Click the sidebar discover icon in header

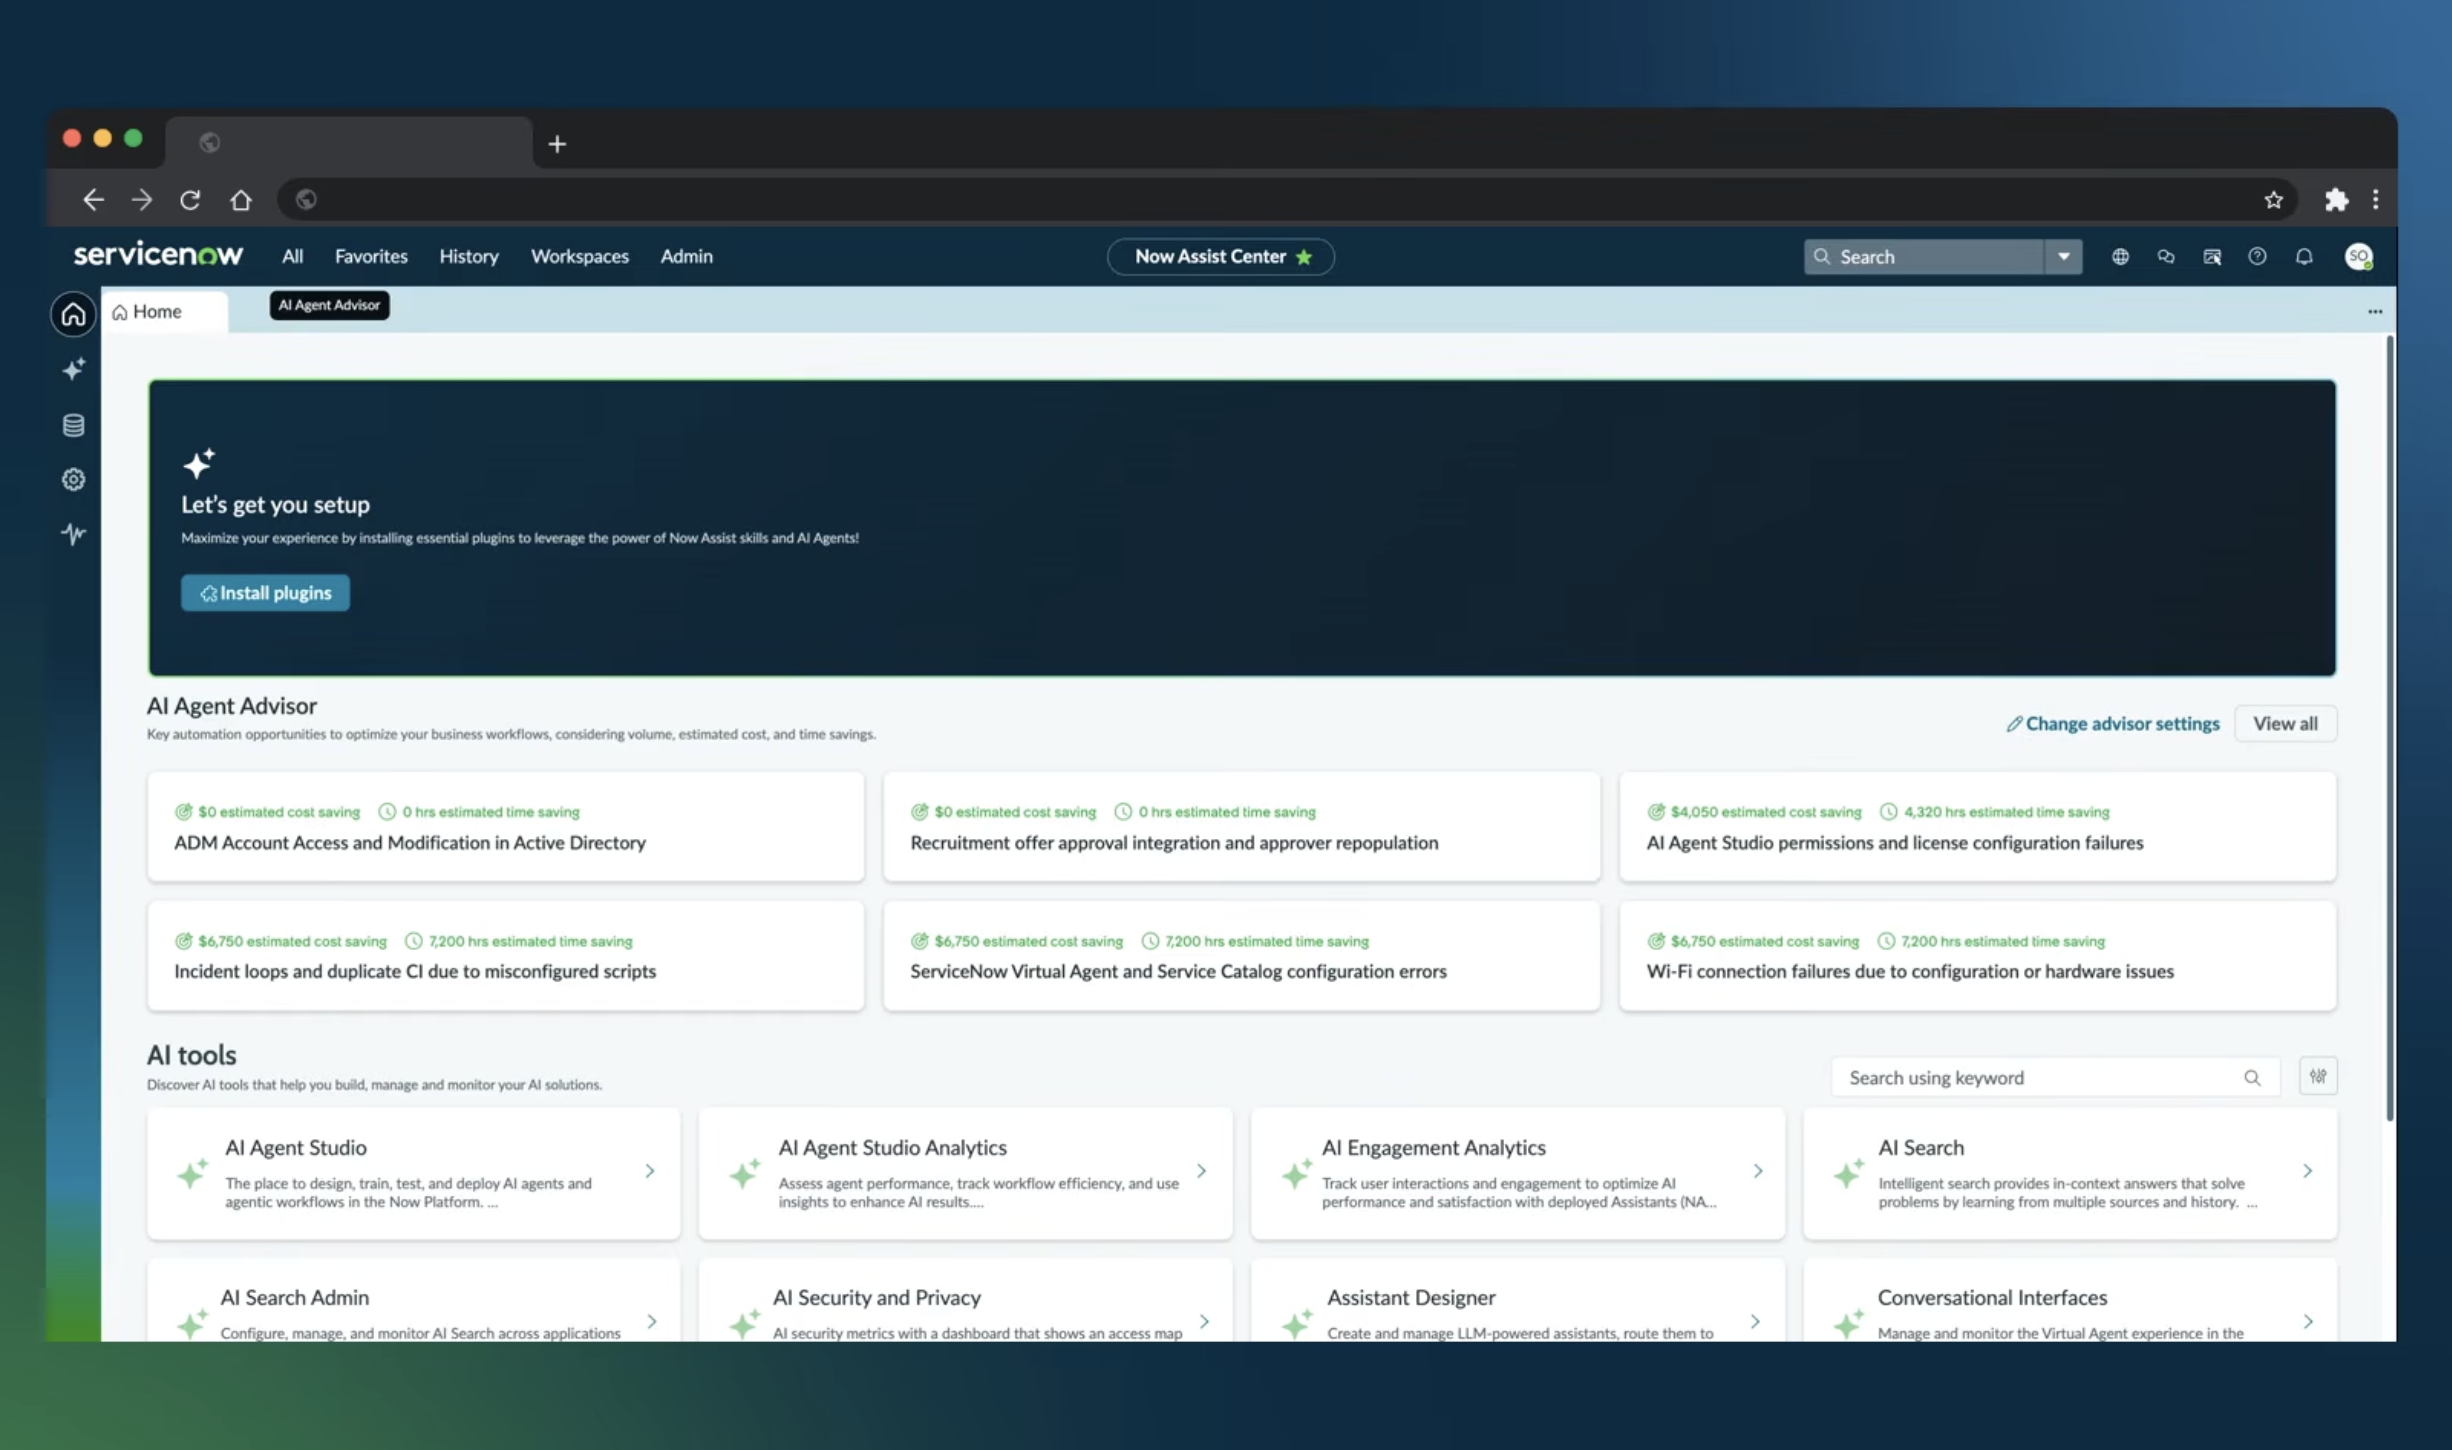pyautogui.click(x=2211, y=257)
